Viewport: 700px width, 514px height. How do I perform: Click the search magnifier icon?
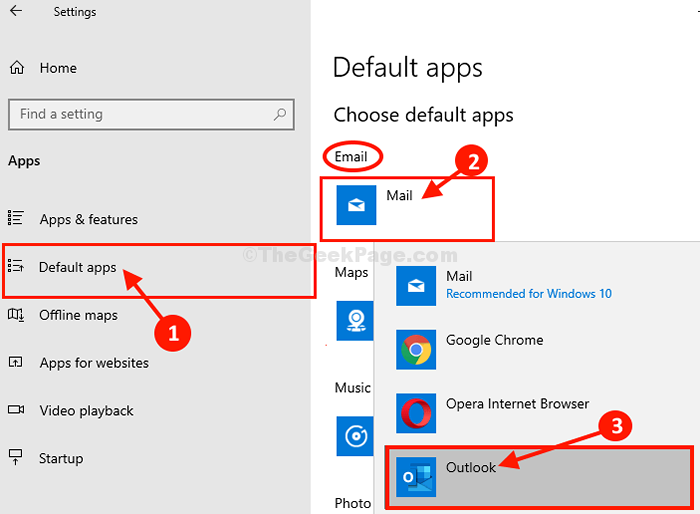click(279, 114)
